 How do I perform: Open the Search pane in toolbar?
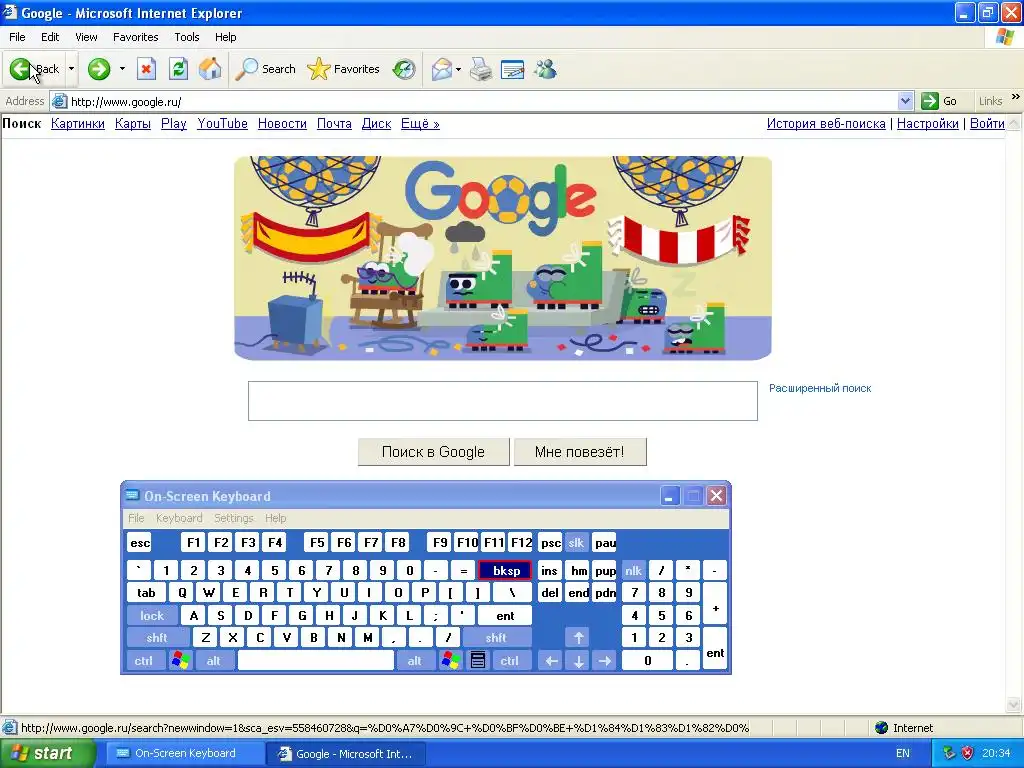coord(266,69)
